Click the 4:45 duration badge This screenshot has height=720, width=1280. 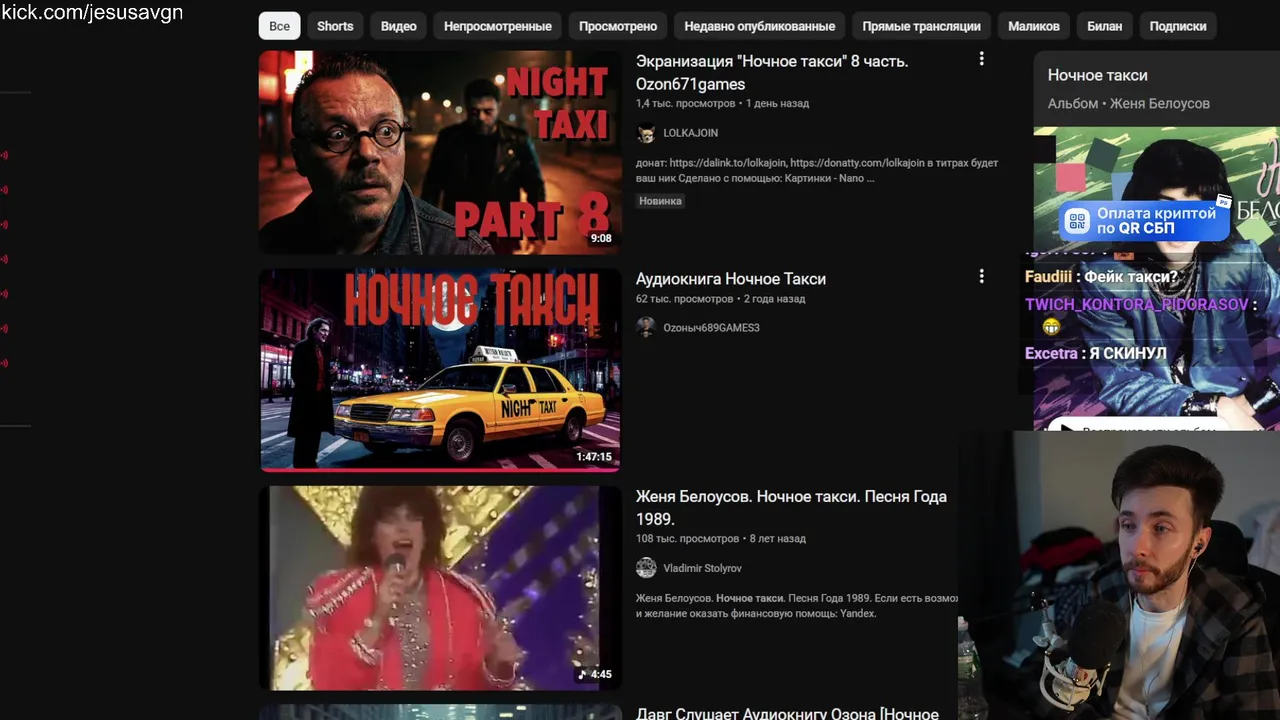596,674
